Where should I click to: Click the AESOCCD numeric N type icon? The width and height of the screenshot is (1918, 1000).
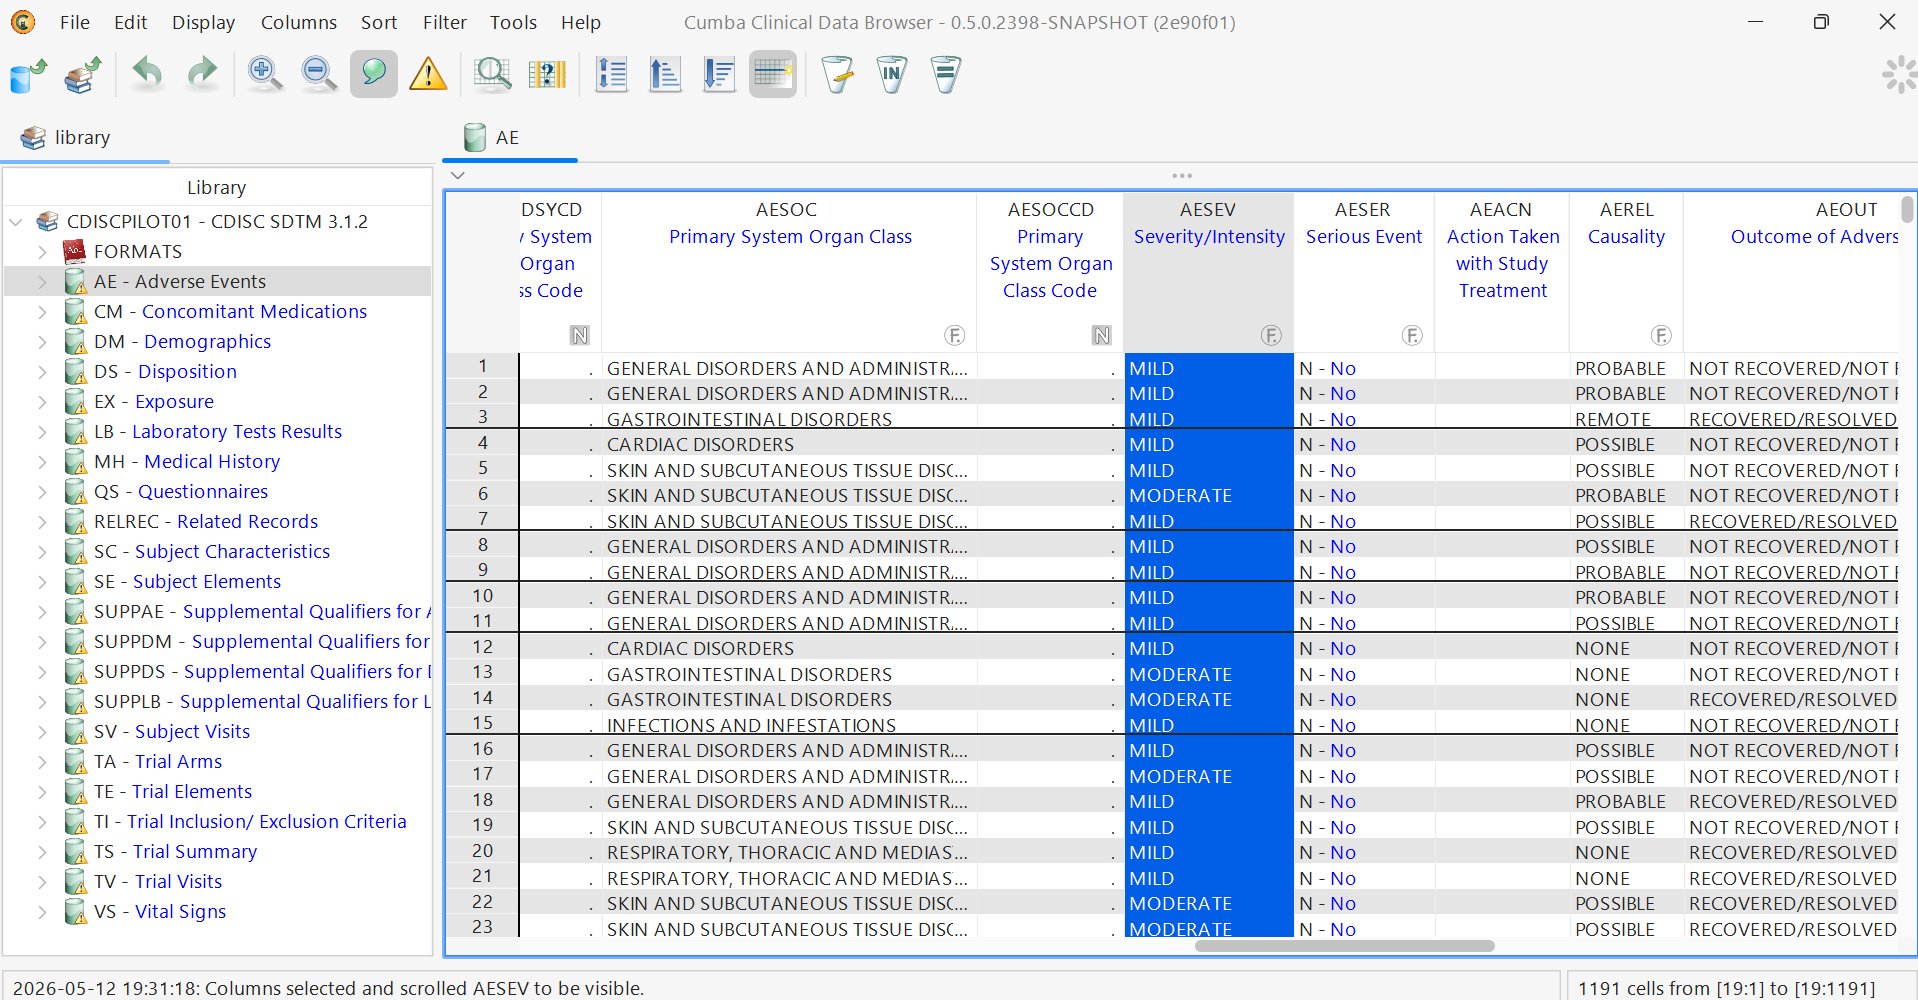(x=1101, y=335)
